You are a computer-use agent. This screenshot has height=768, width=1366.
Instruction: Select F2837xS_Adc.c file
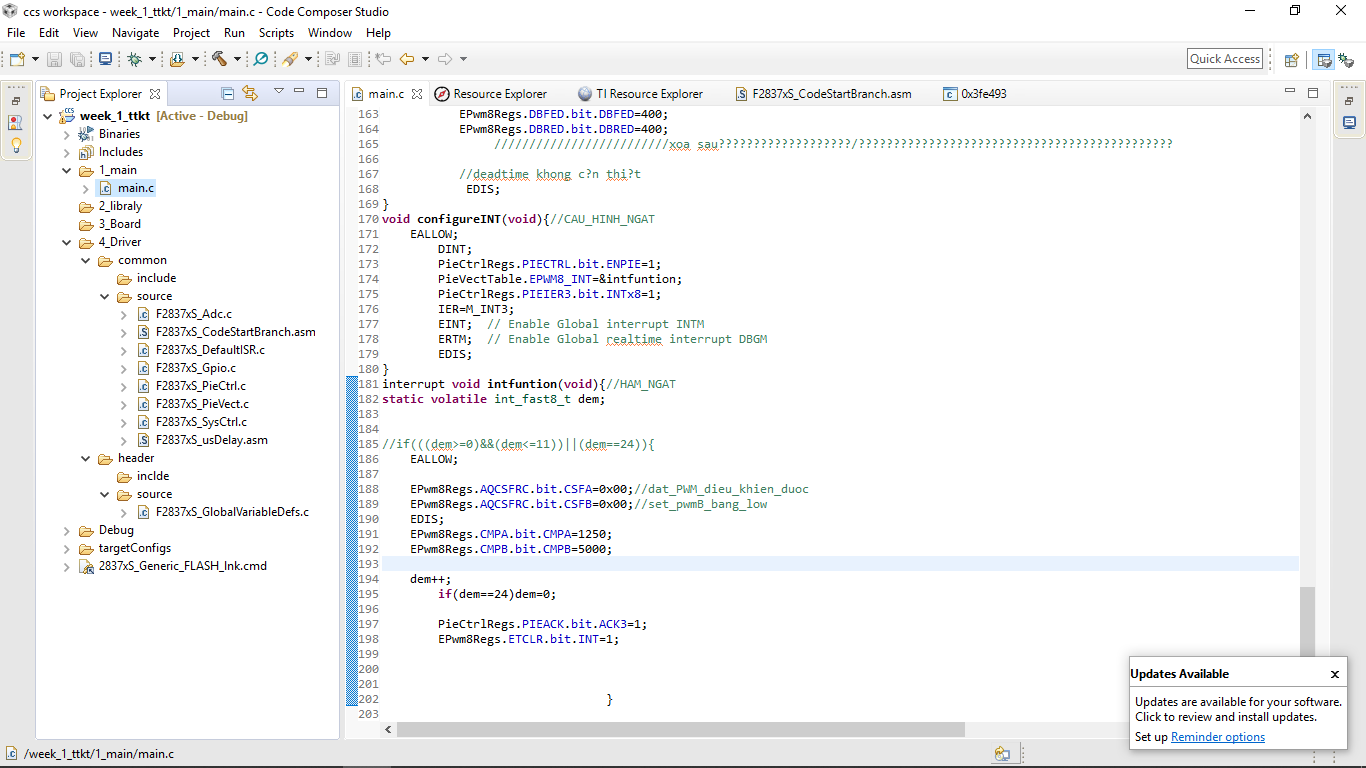pyautogui.click(x=194, y=314)
